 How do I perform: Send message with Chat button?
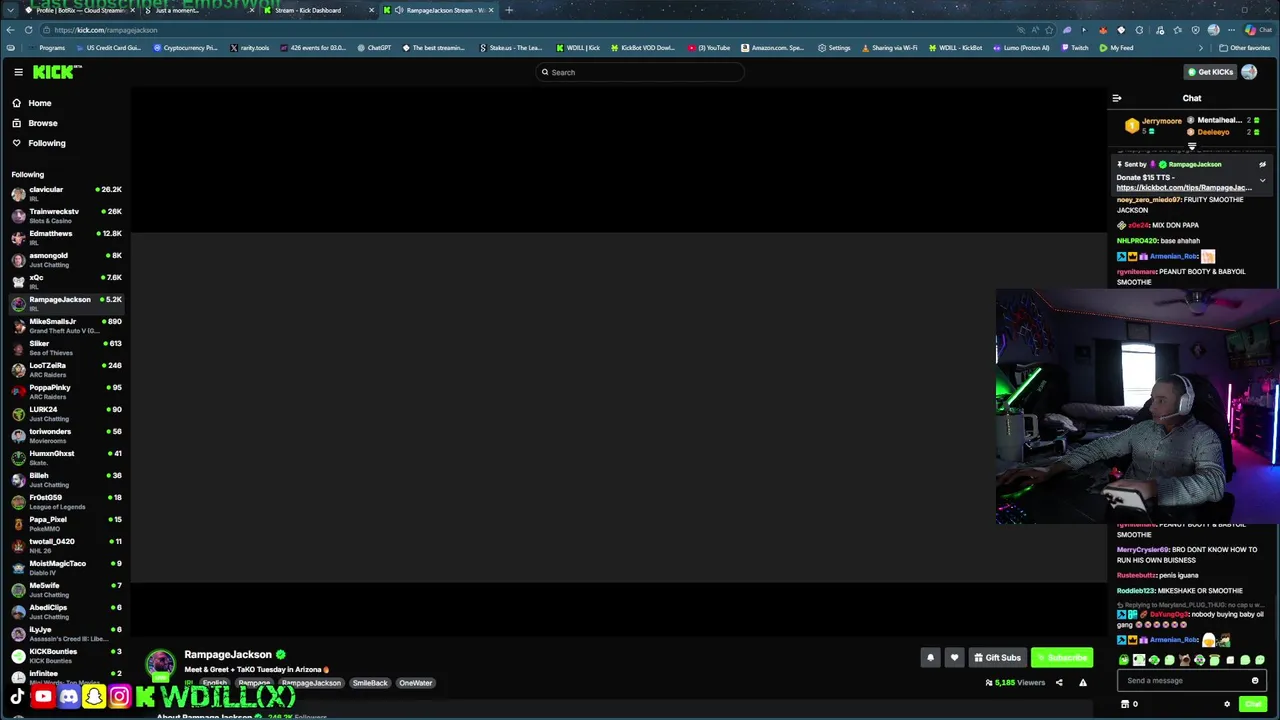1253,704
